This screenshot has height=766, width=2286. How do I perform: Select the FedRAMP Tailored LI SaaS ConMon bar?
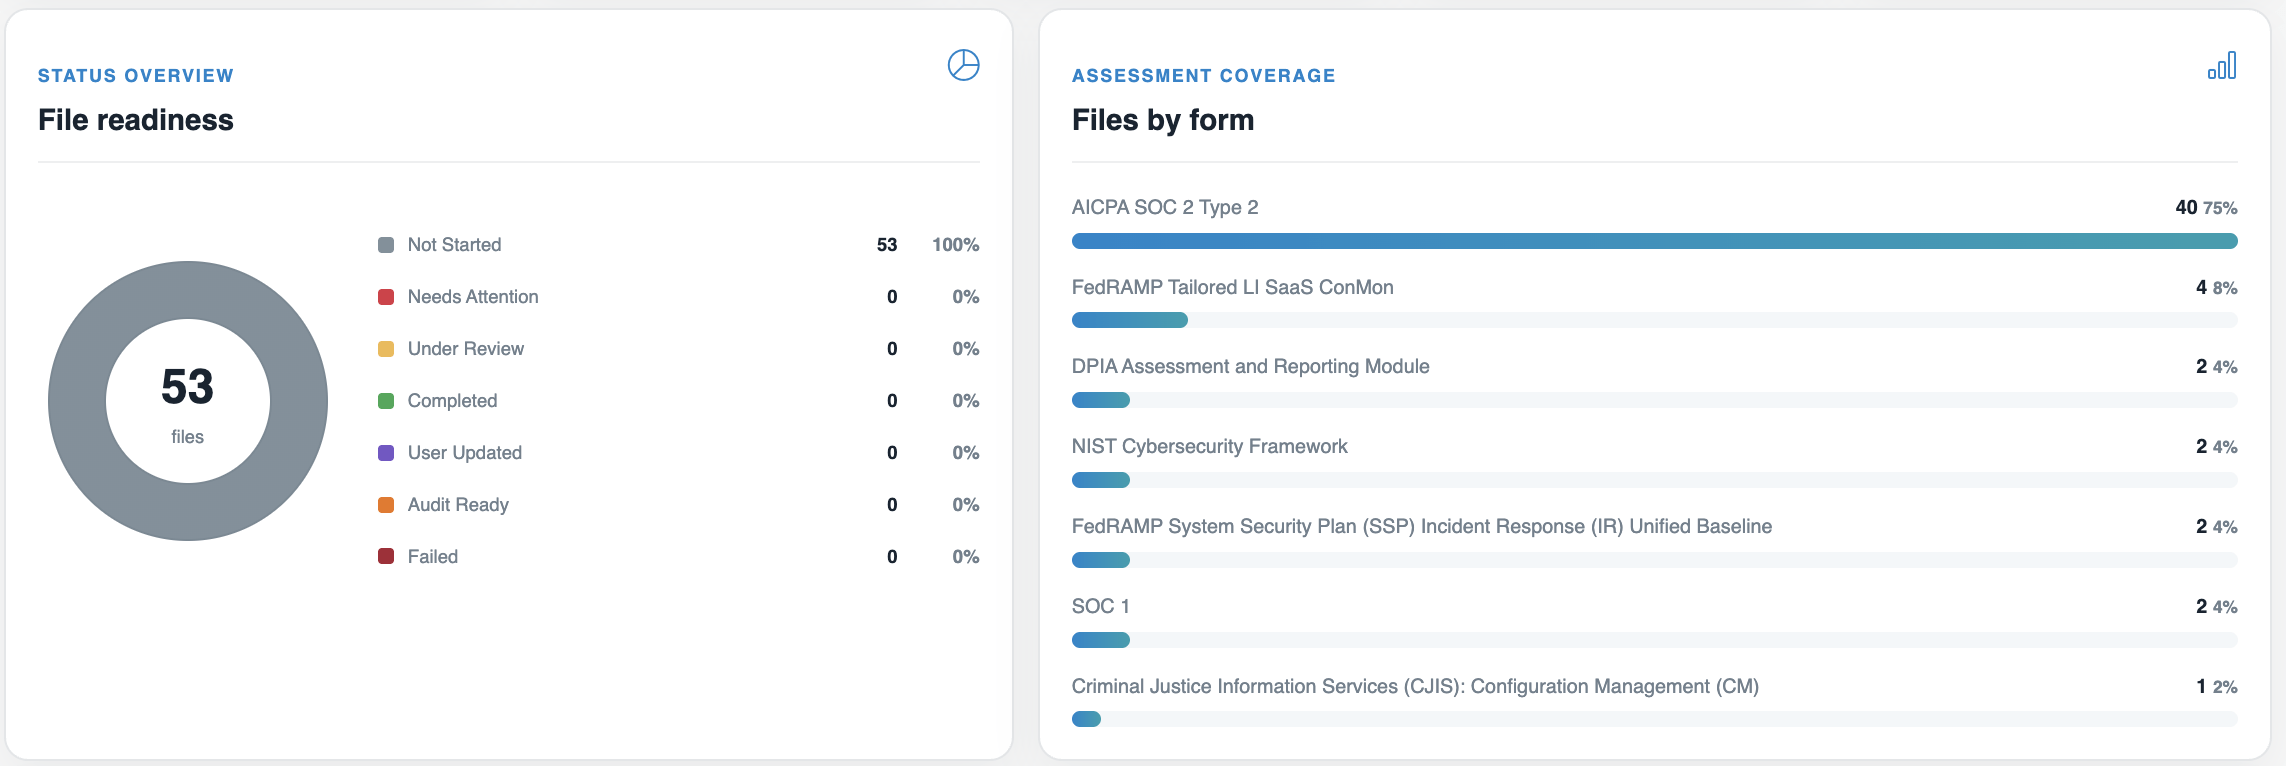tap(1654, 320)
